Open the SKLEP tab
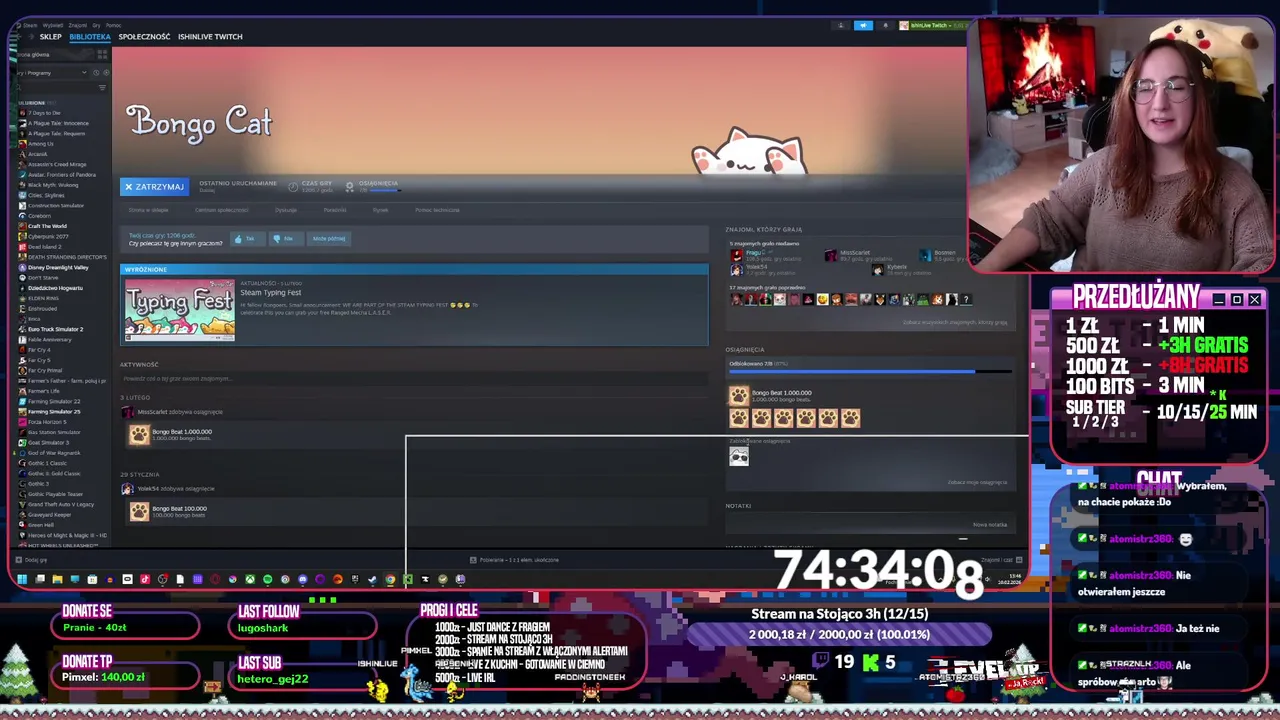 pyautogui.click(x=50, y=37)
